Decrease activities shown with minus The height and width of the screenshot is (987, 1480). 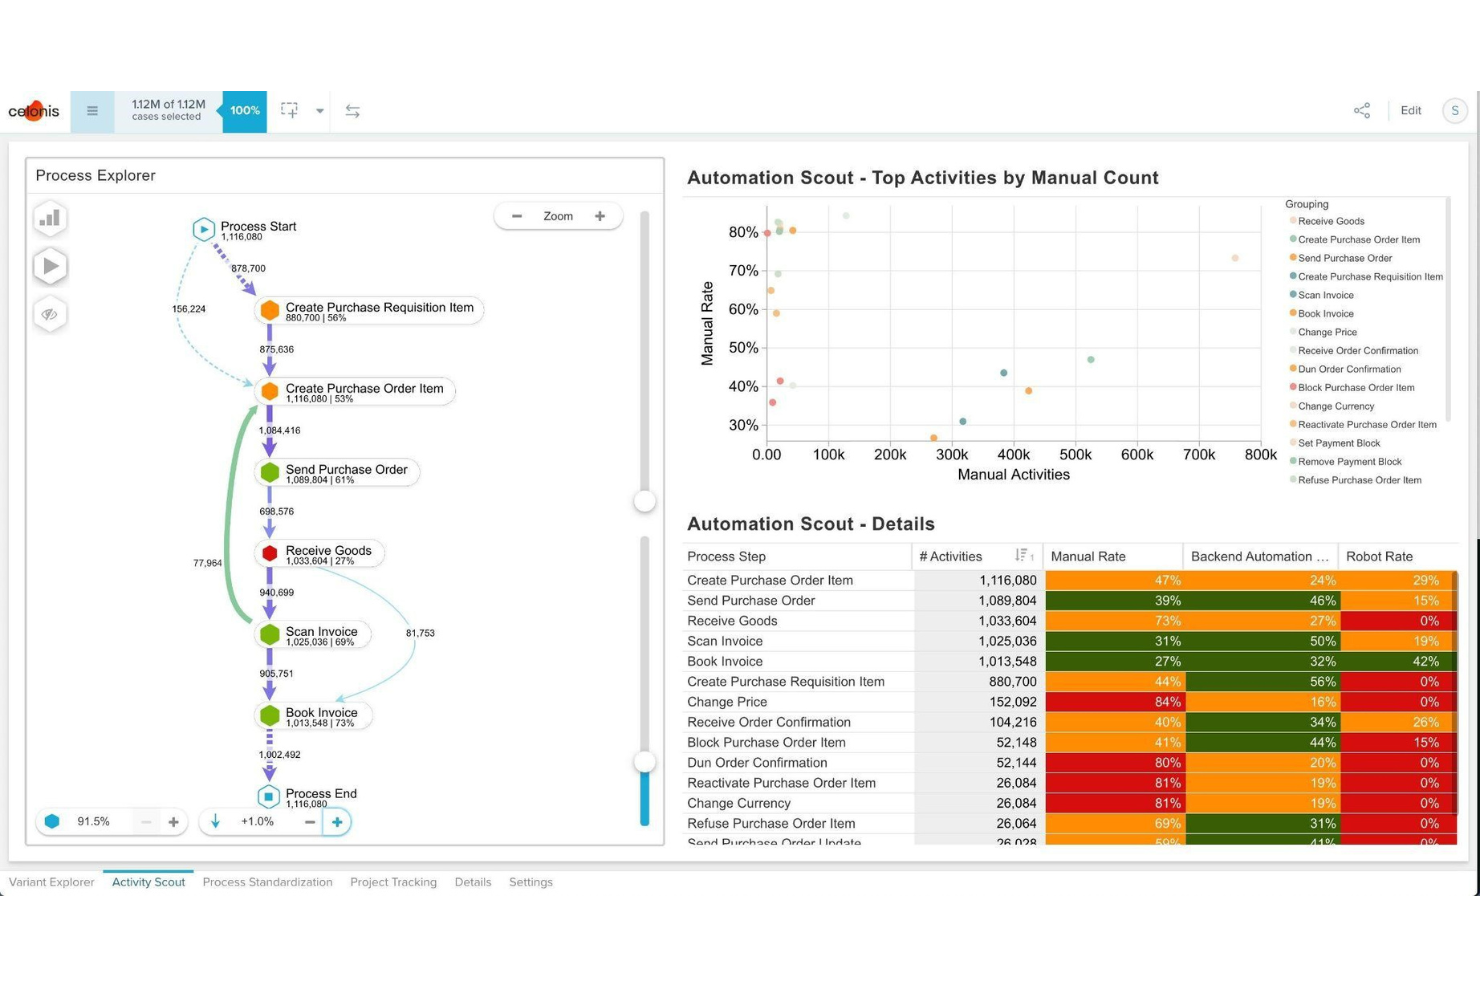pos(146,822)
